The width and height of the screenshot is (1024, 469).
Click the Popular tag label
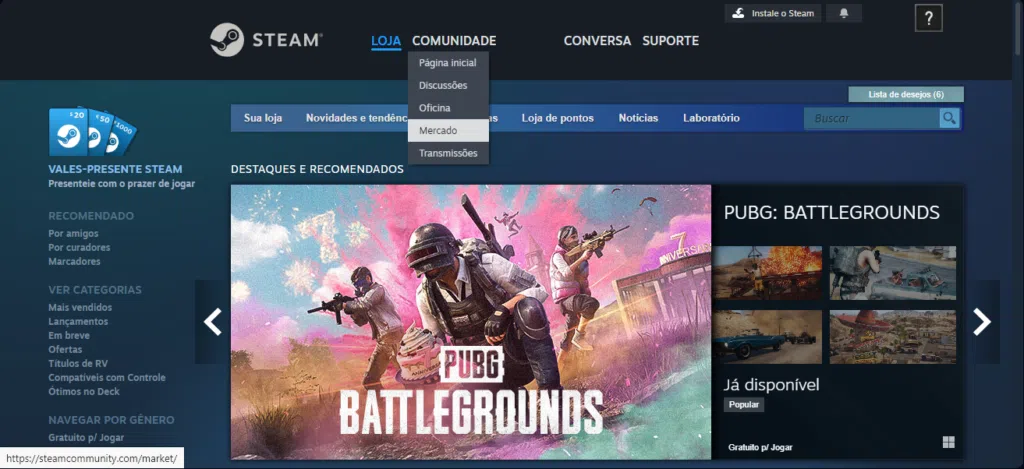pos(744,405)
